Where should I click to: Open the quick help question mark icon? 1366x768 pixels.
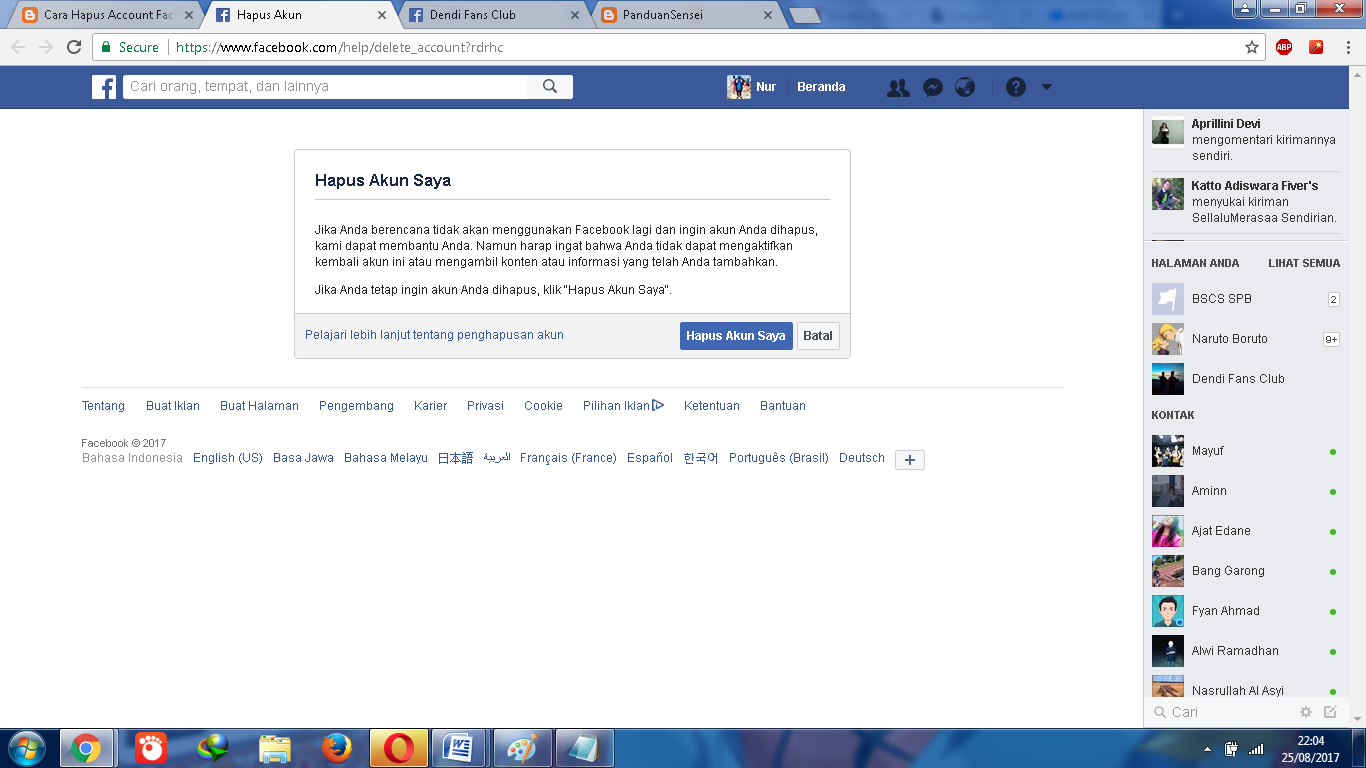point(1016,87)
